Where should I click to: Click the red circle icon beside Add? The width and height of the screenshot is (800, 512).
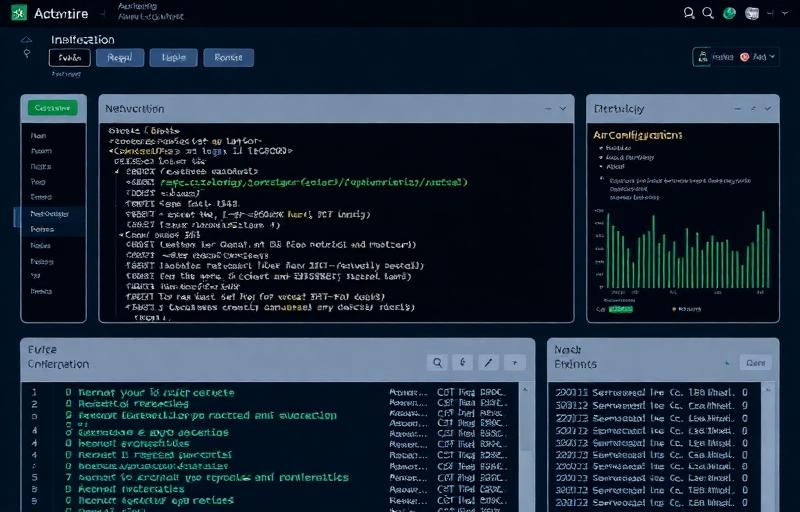tap(744, 57)
